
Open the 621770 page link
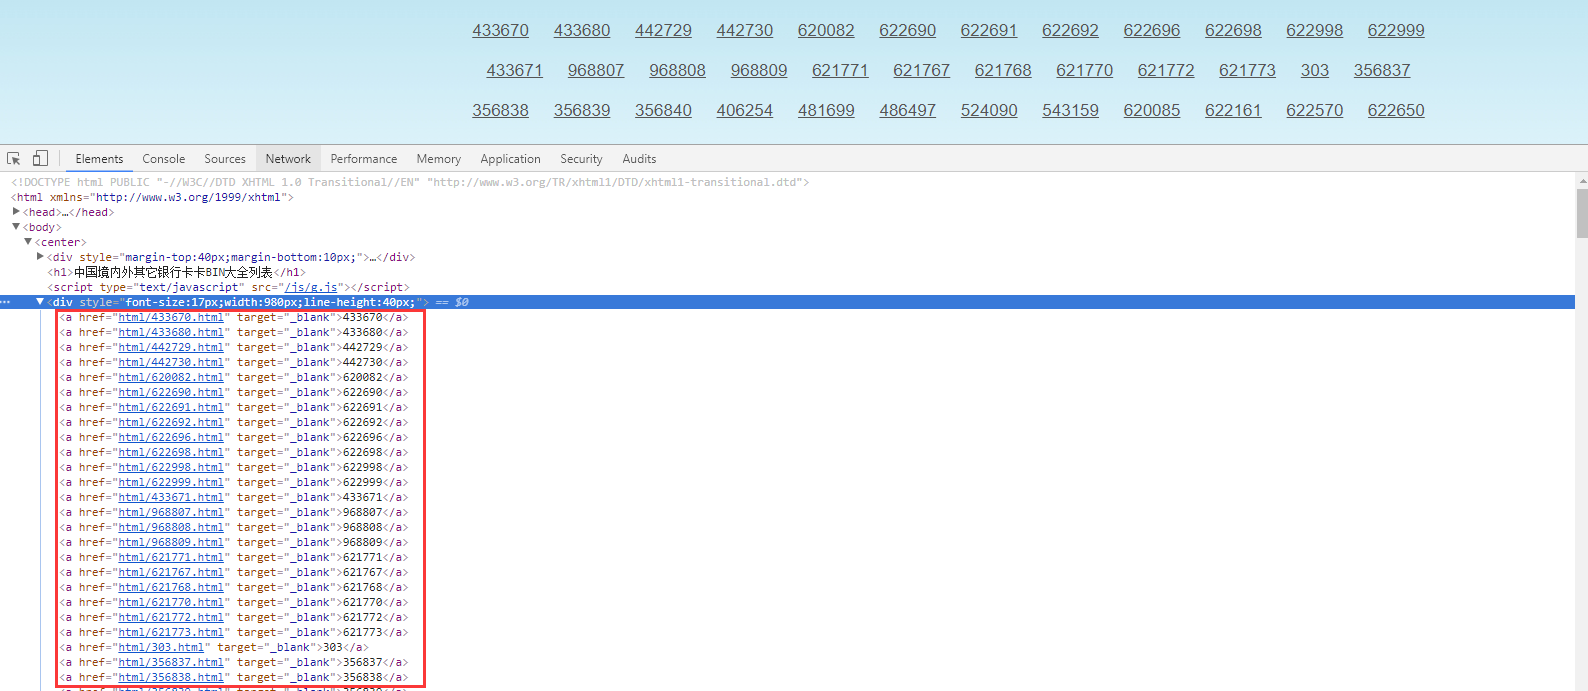1084,71
